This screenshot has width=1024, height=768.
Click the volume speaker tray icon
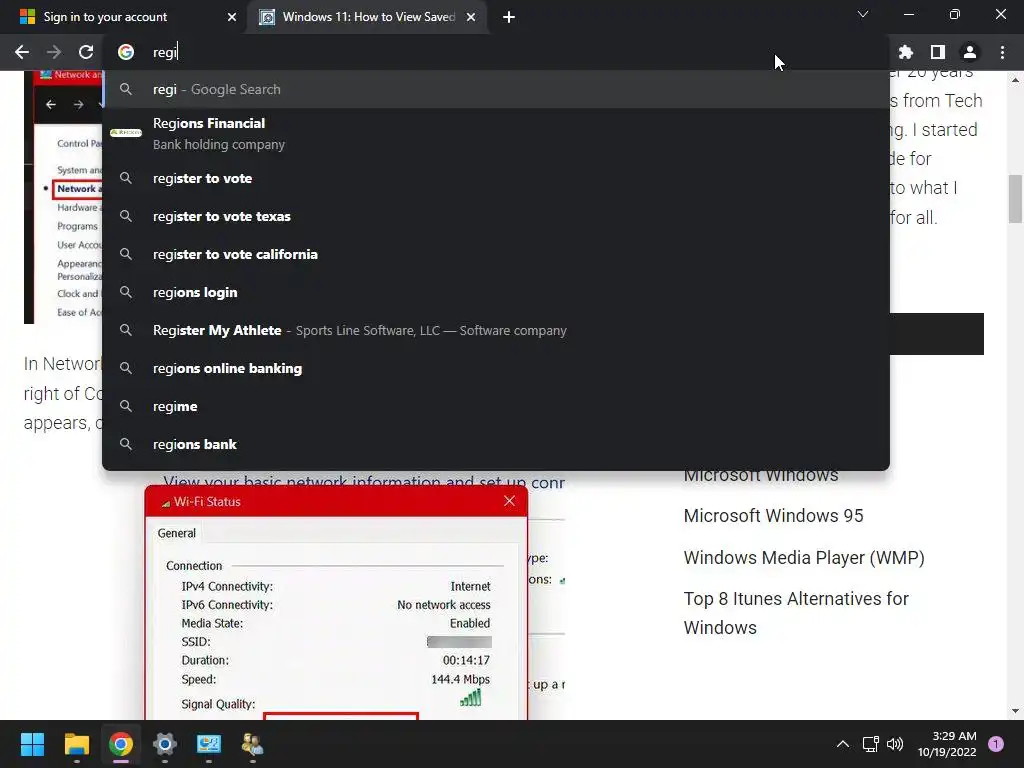coord(895,744)
